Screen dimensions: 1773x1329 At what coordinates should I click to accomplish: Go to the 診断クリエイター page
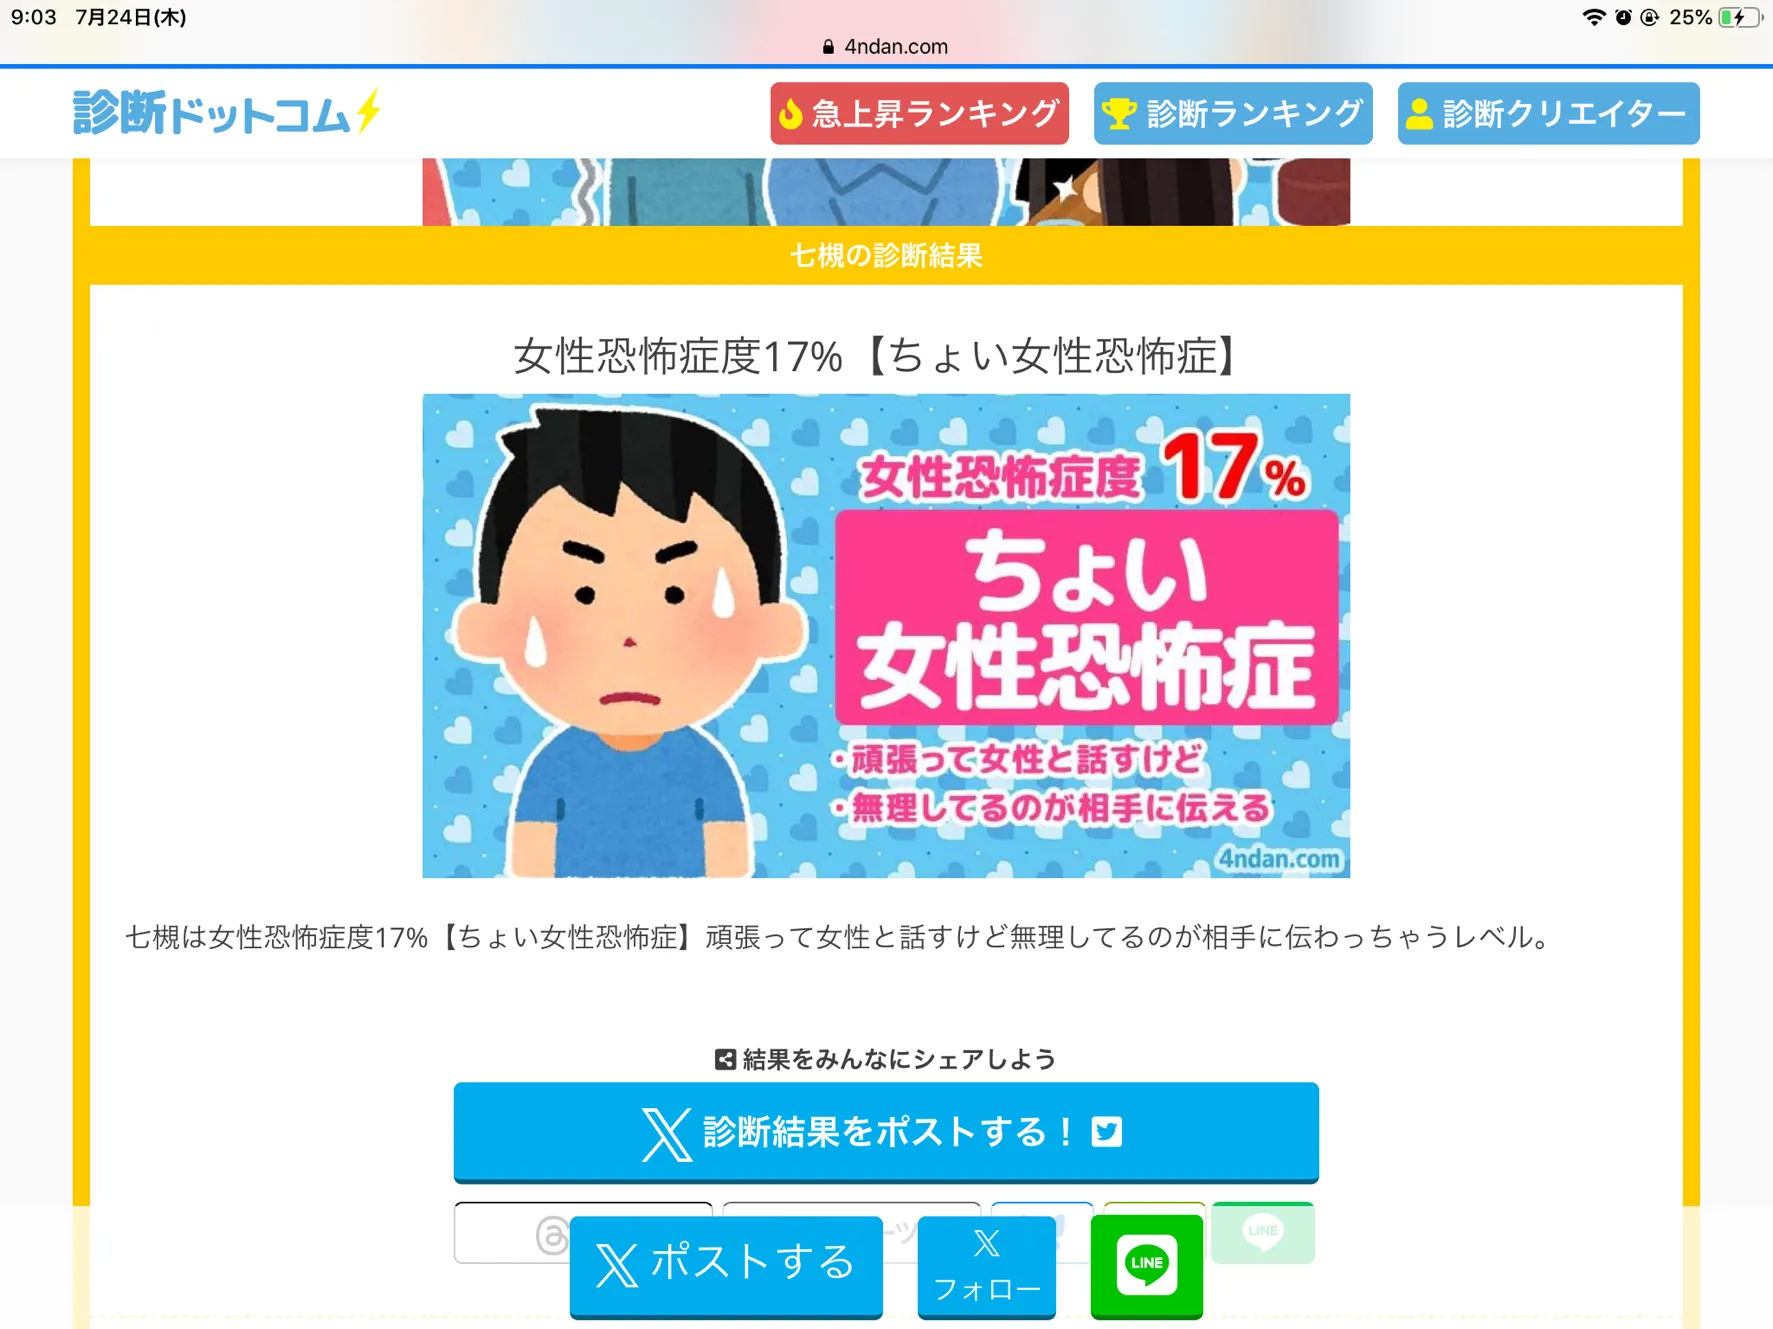pos(1548,114)
